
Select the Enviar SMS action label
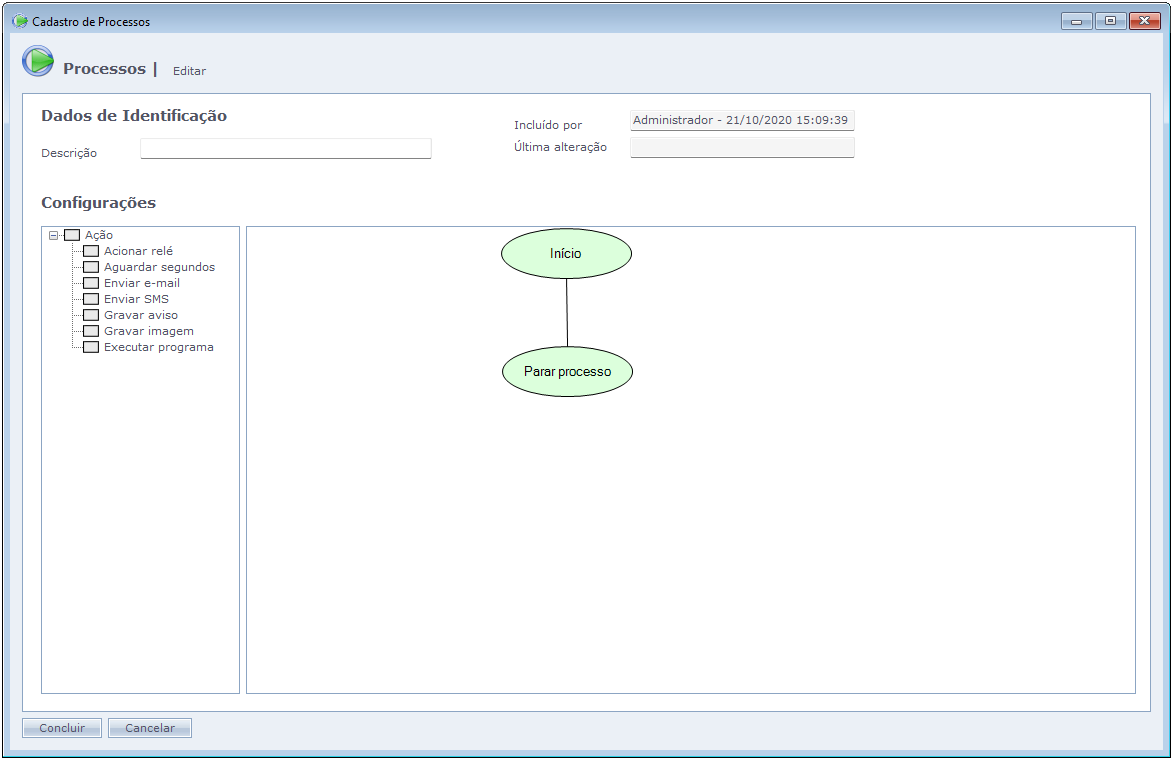pos(136,299)
